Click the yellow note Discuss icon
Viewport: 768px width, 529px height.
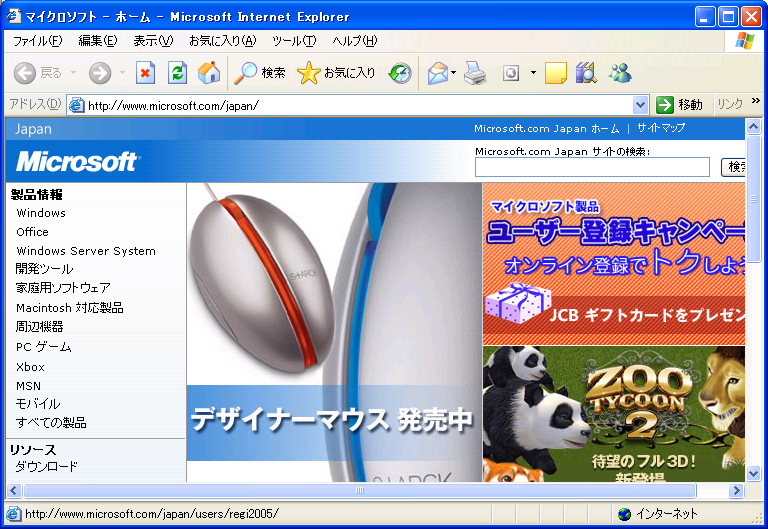(555, 73)
